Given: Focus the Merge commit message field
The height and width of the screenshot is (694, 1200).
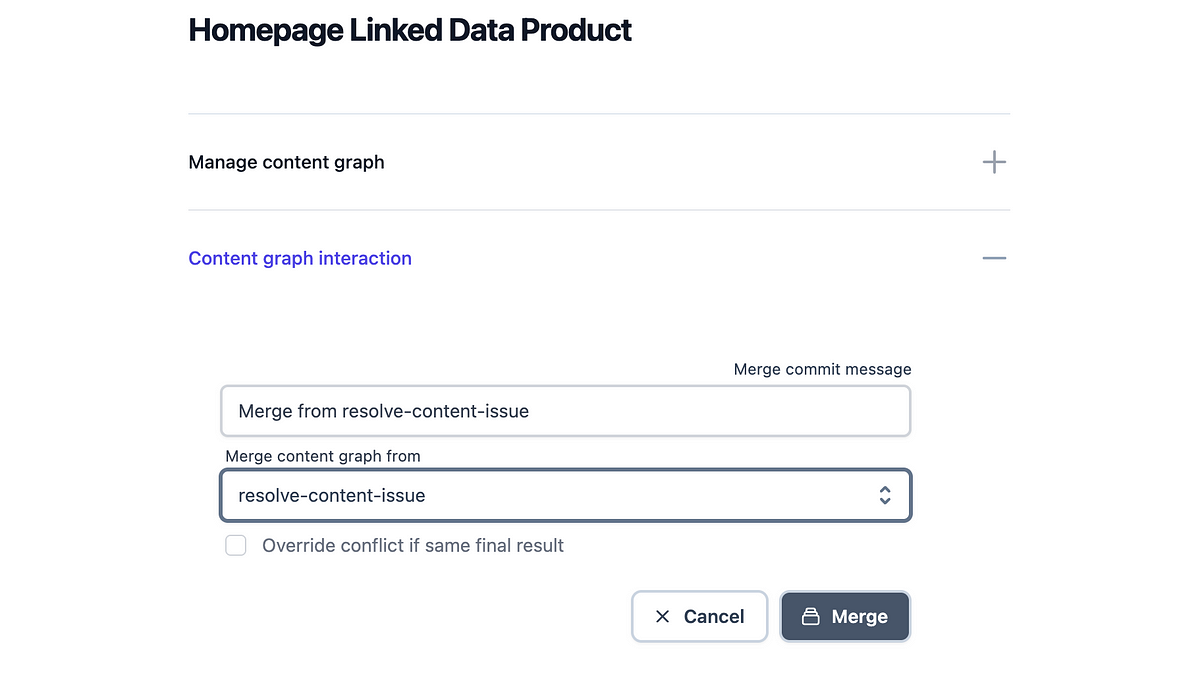Looking at the screenshot, I should [x=566, y=411].
